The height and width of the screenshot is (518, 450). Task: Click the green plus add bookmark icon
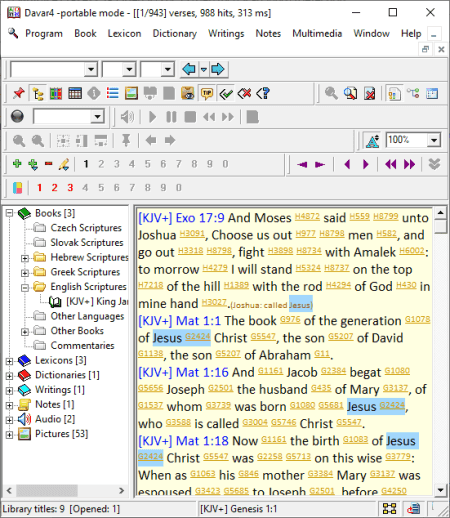(17, 164)
